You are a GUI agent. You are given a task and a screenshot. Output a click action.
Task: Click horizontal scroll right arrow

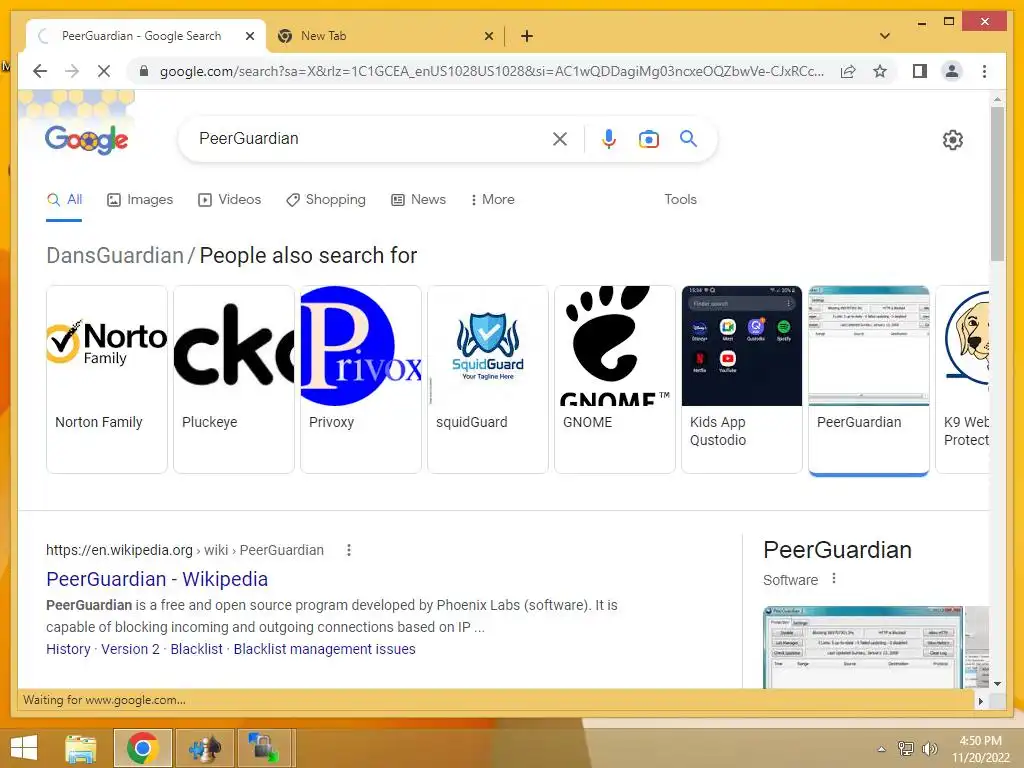pos(980,701)
